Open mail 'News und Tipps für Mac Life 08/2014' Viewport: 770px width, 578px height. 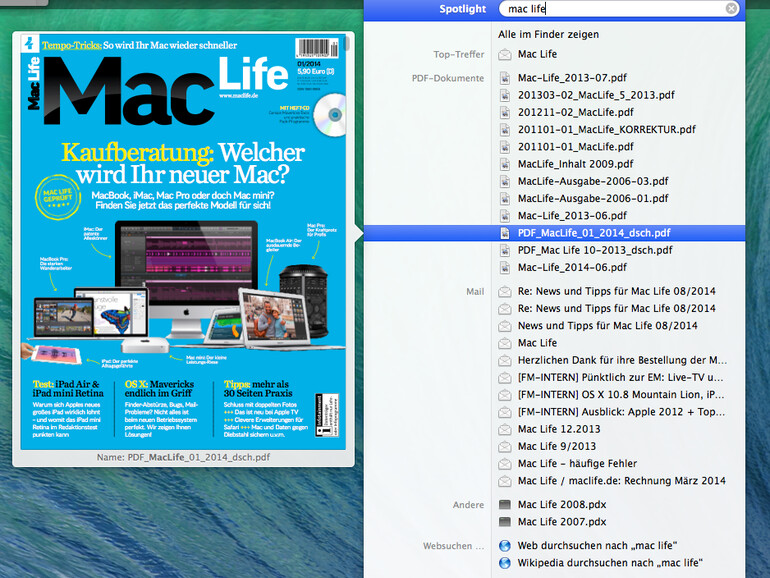(x=607, y=326)
